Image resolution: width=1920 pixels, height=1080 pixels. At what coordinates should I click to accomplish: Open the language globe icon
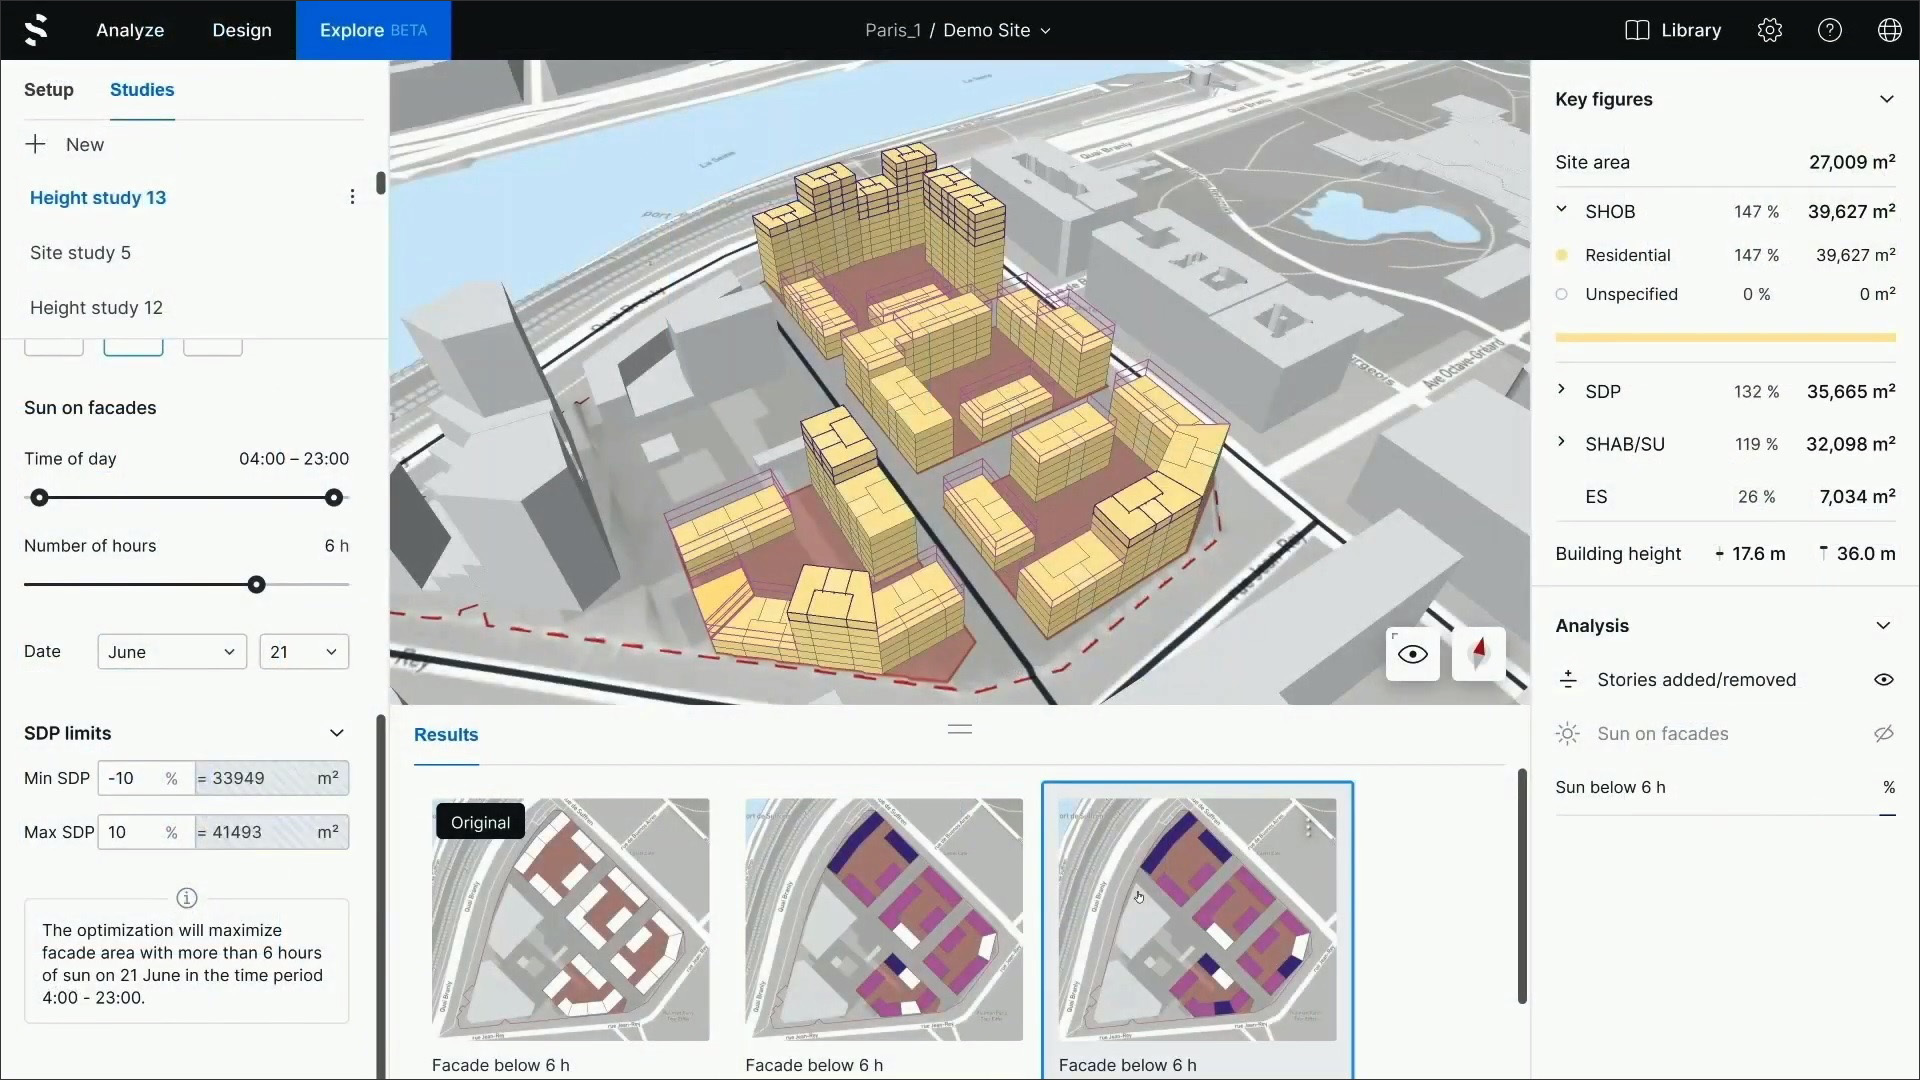click(x=1890, y=30)
